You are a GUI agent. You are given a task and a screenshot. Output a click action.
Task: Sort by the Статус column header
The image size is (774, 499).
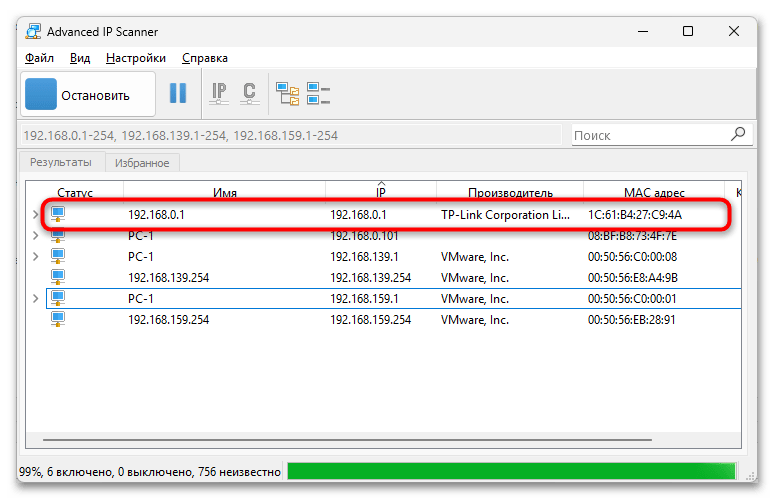(x=75, y=192)
